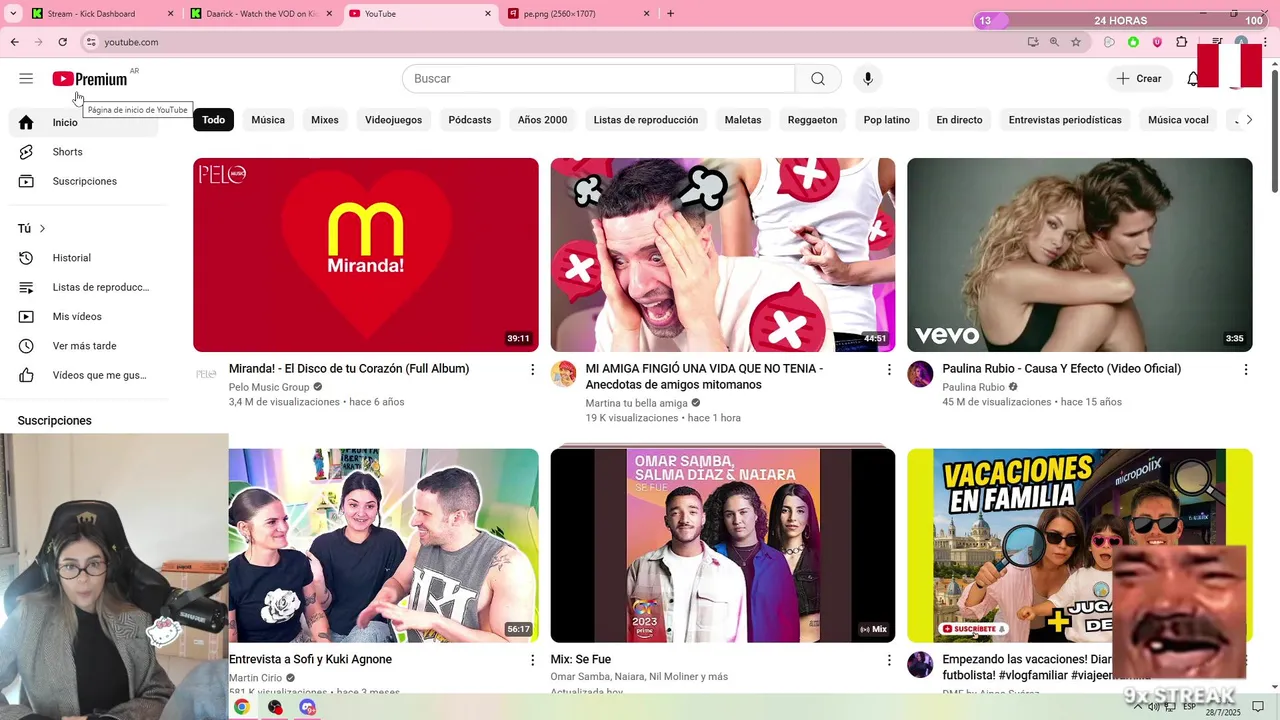This screenshot has height=720, width=1280.
Task: Click the volume icon in the system tray
Action: click(x=1153, y=707)
